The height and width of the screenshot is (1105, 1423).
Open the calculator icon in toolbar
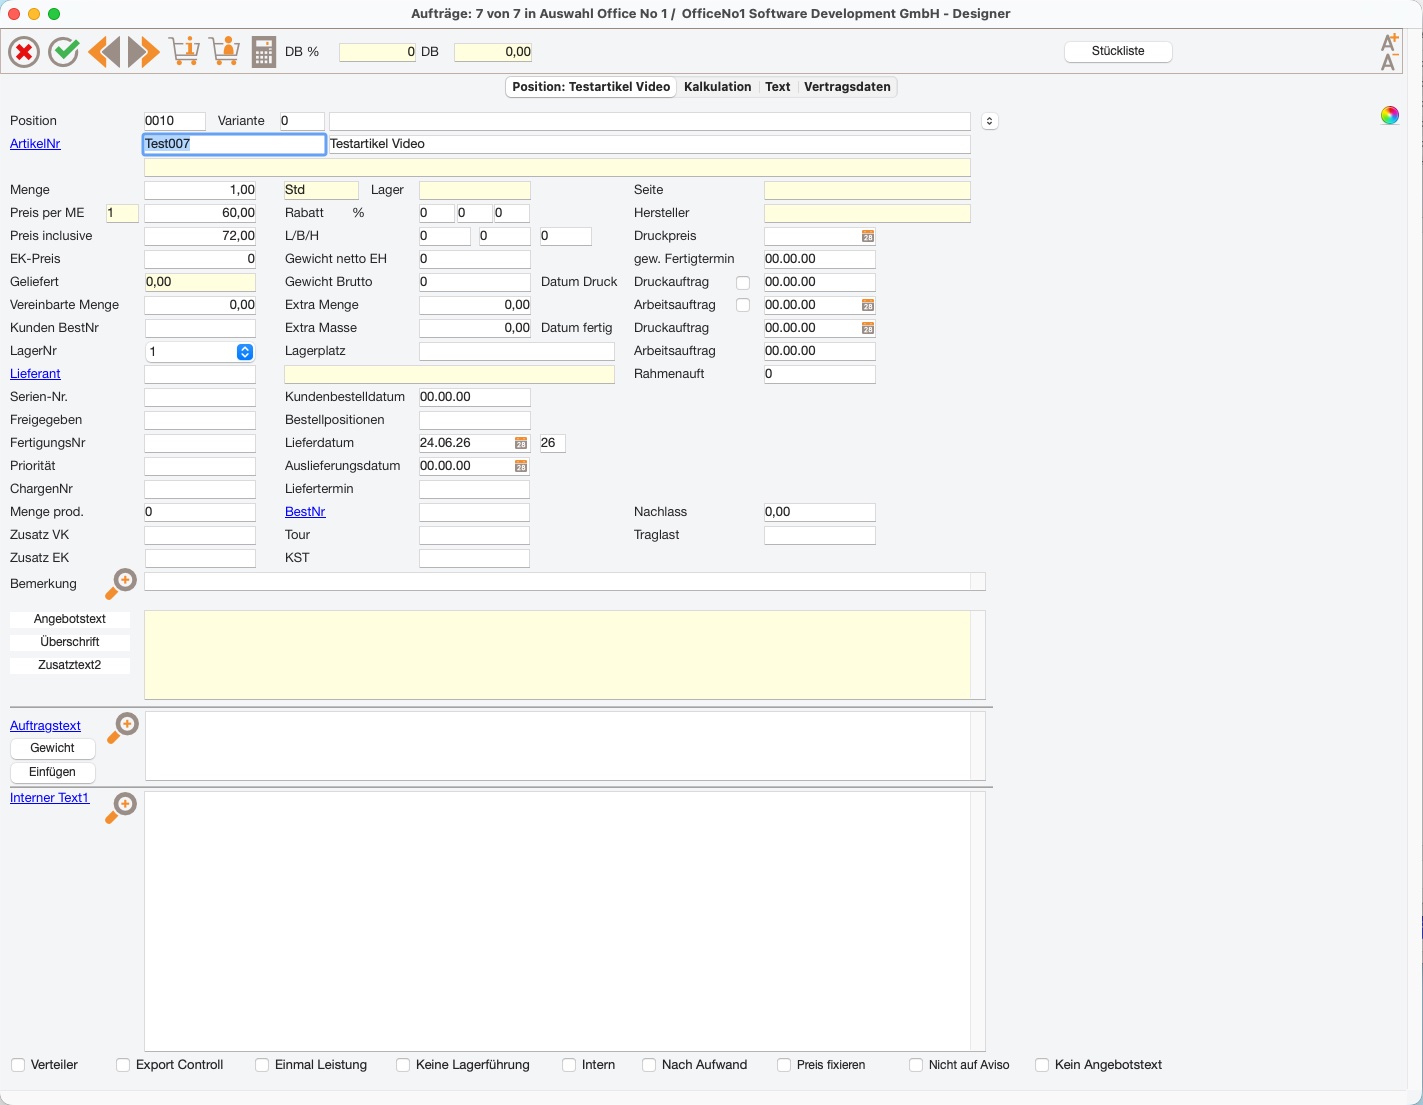pos(263,52)
